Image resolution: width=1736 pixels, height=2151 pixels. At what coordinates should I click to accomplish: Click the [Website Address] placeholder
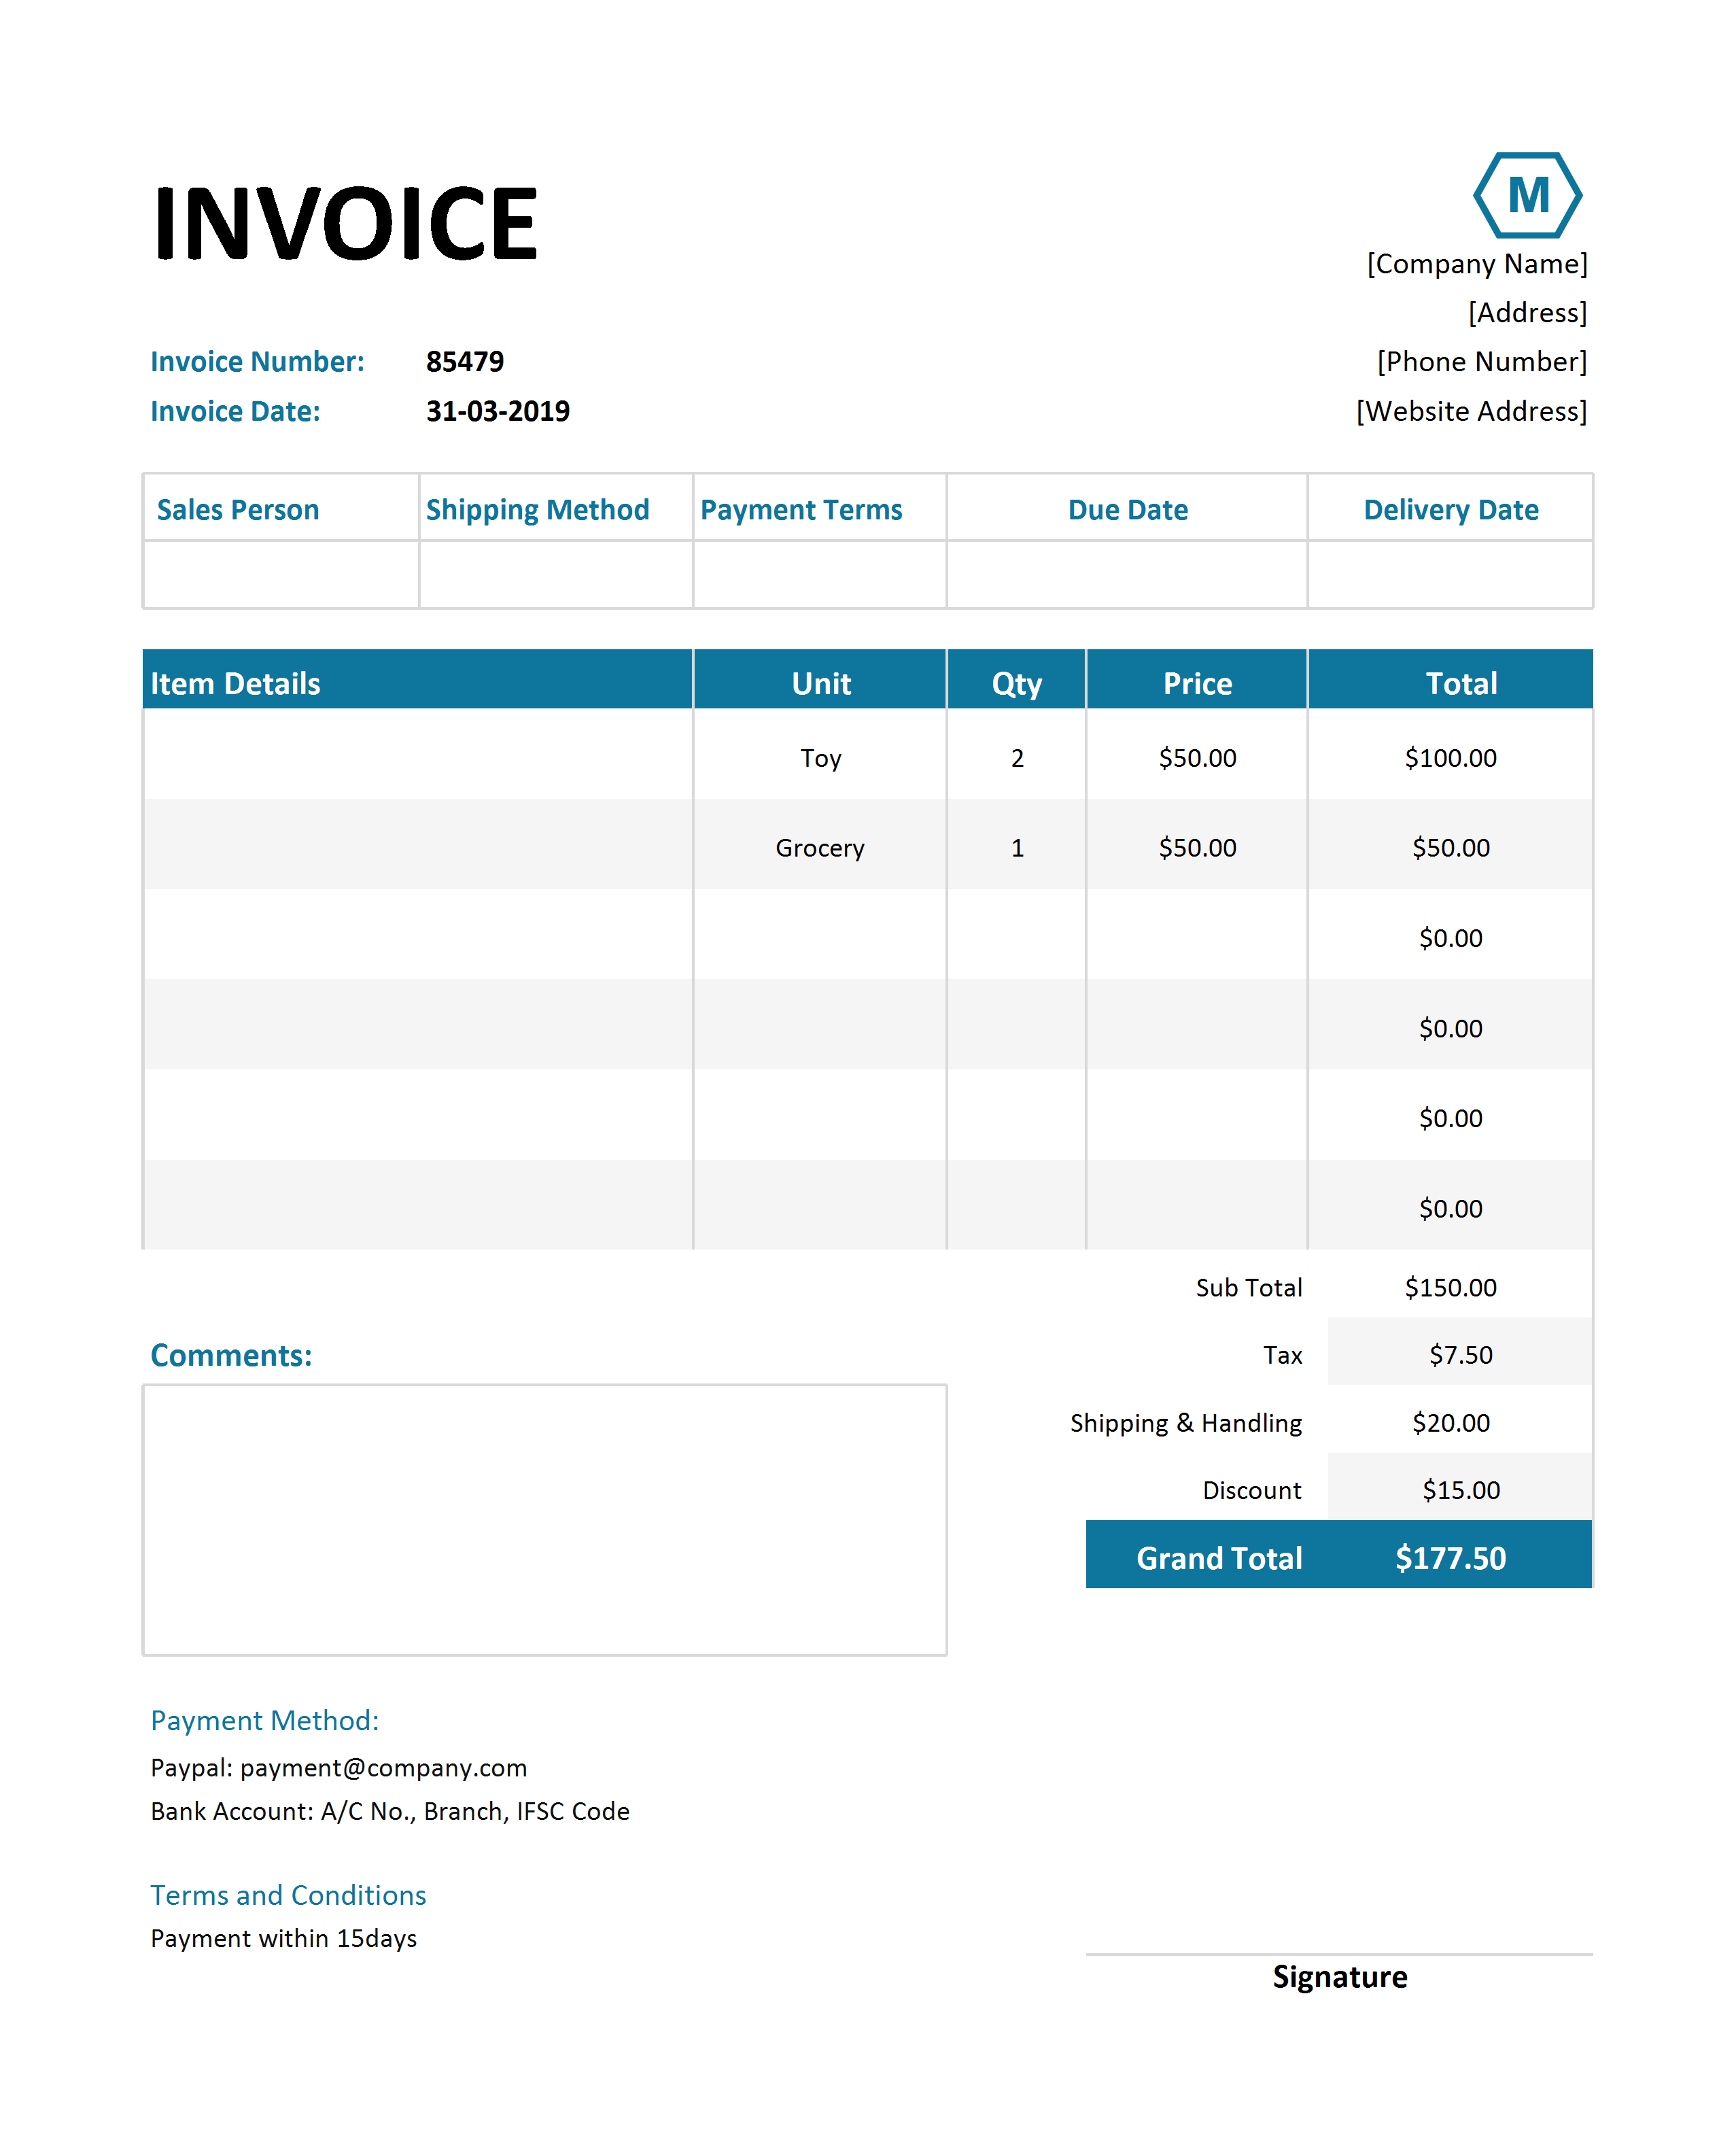(x=1471, y=411)
